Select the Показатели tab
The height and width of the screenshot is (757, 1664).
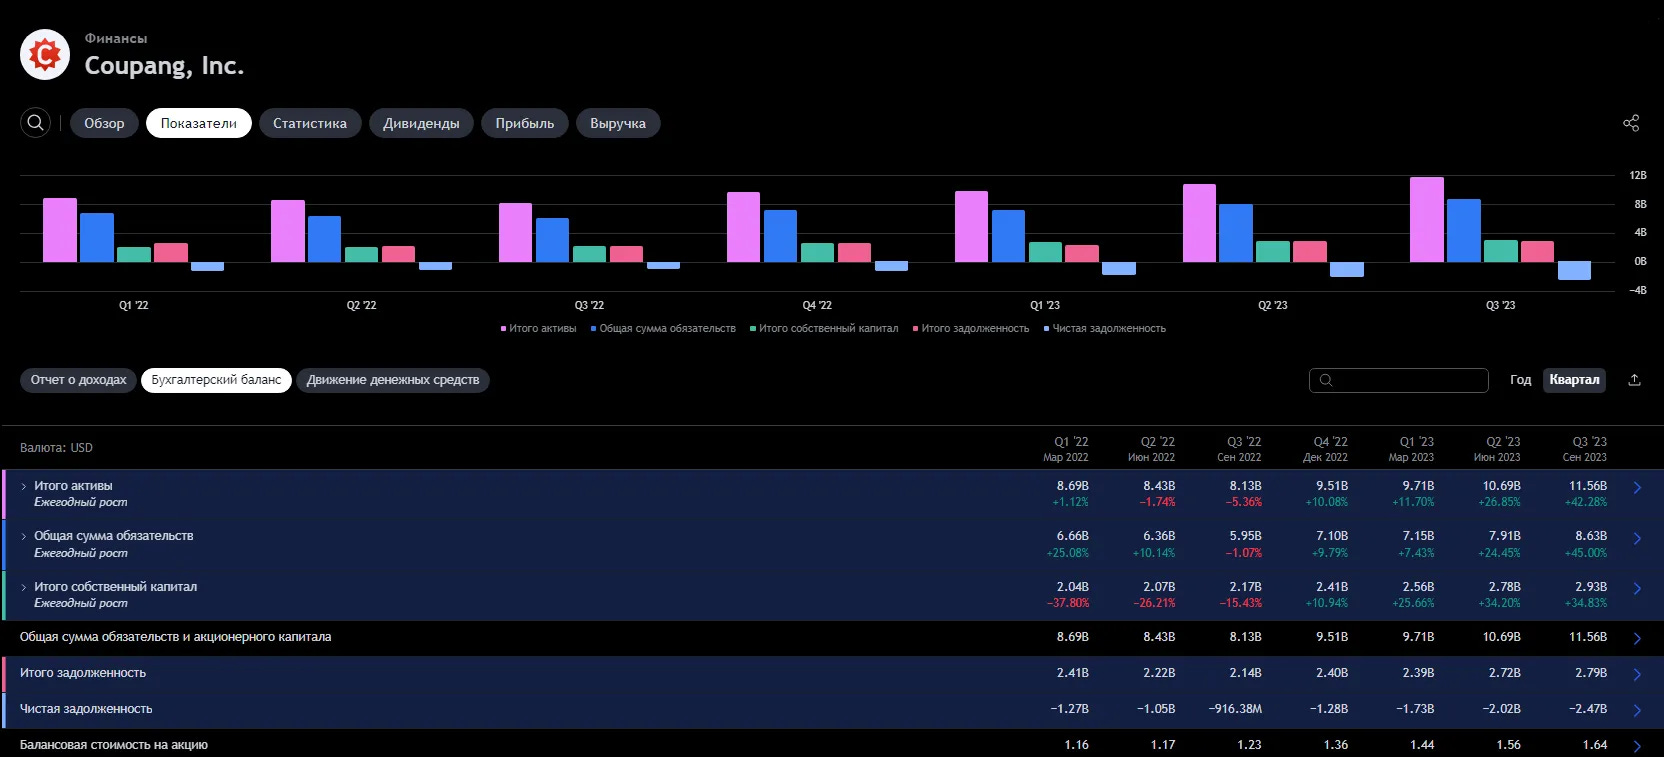coord(199,123)
